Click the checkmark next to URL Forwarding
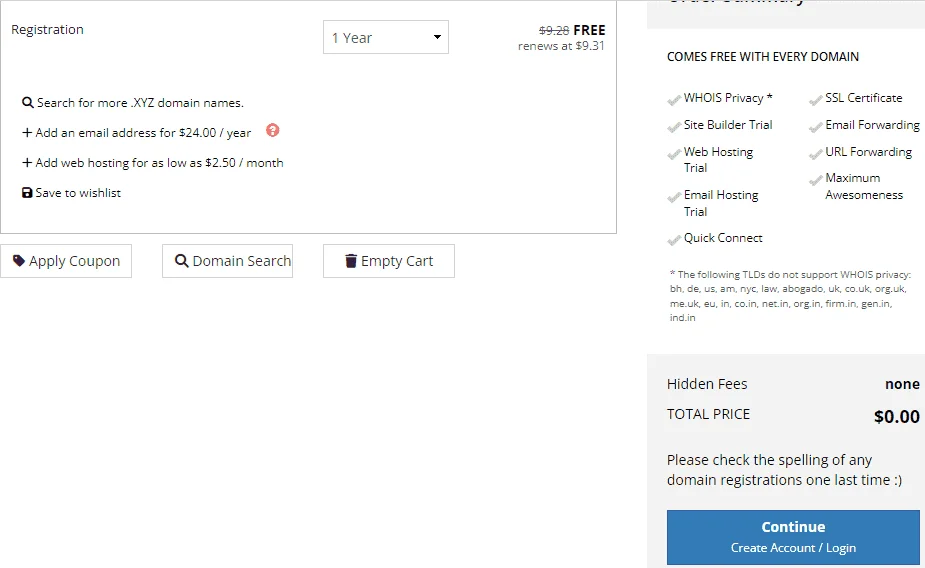The width and height of the screenshot is (925, 568). (815, 154)
